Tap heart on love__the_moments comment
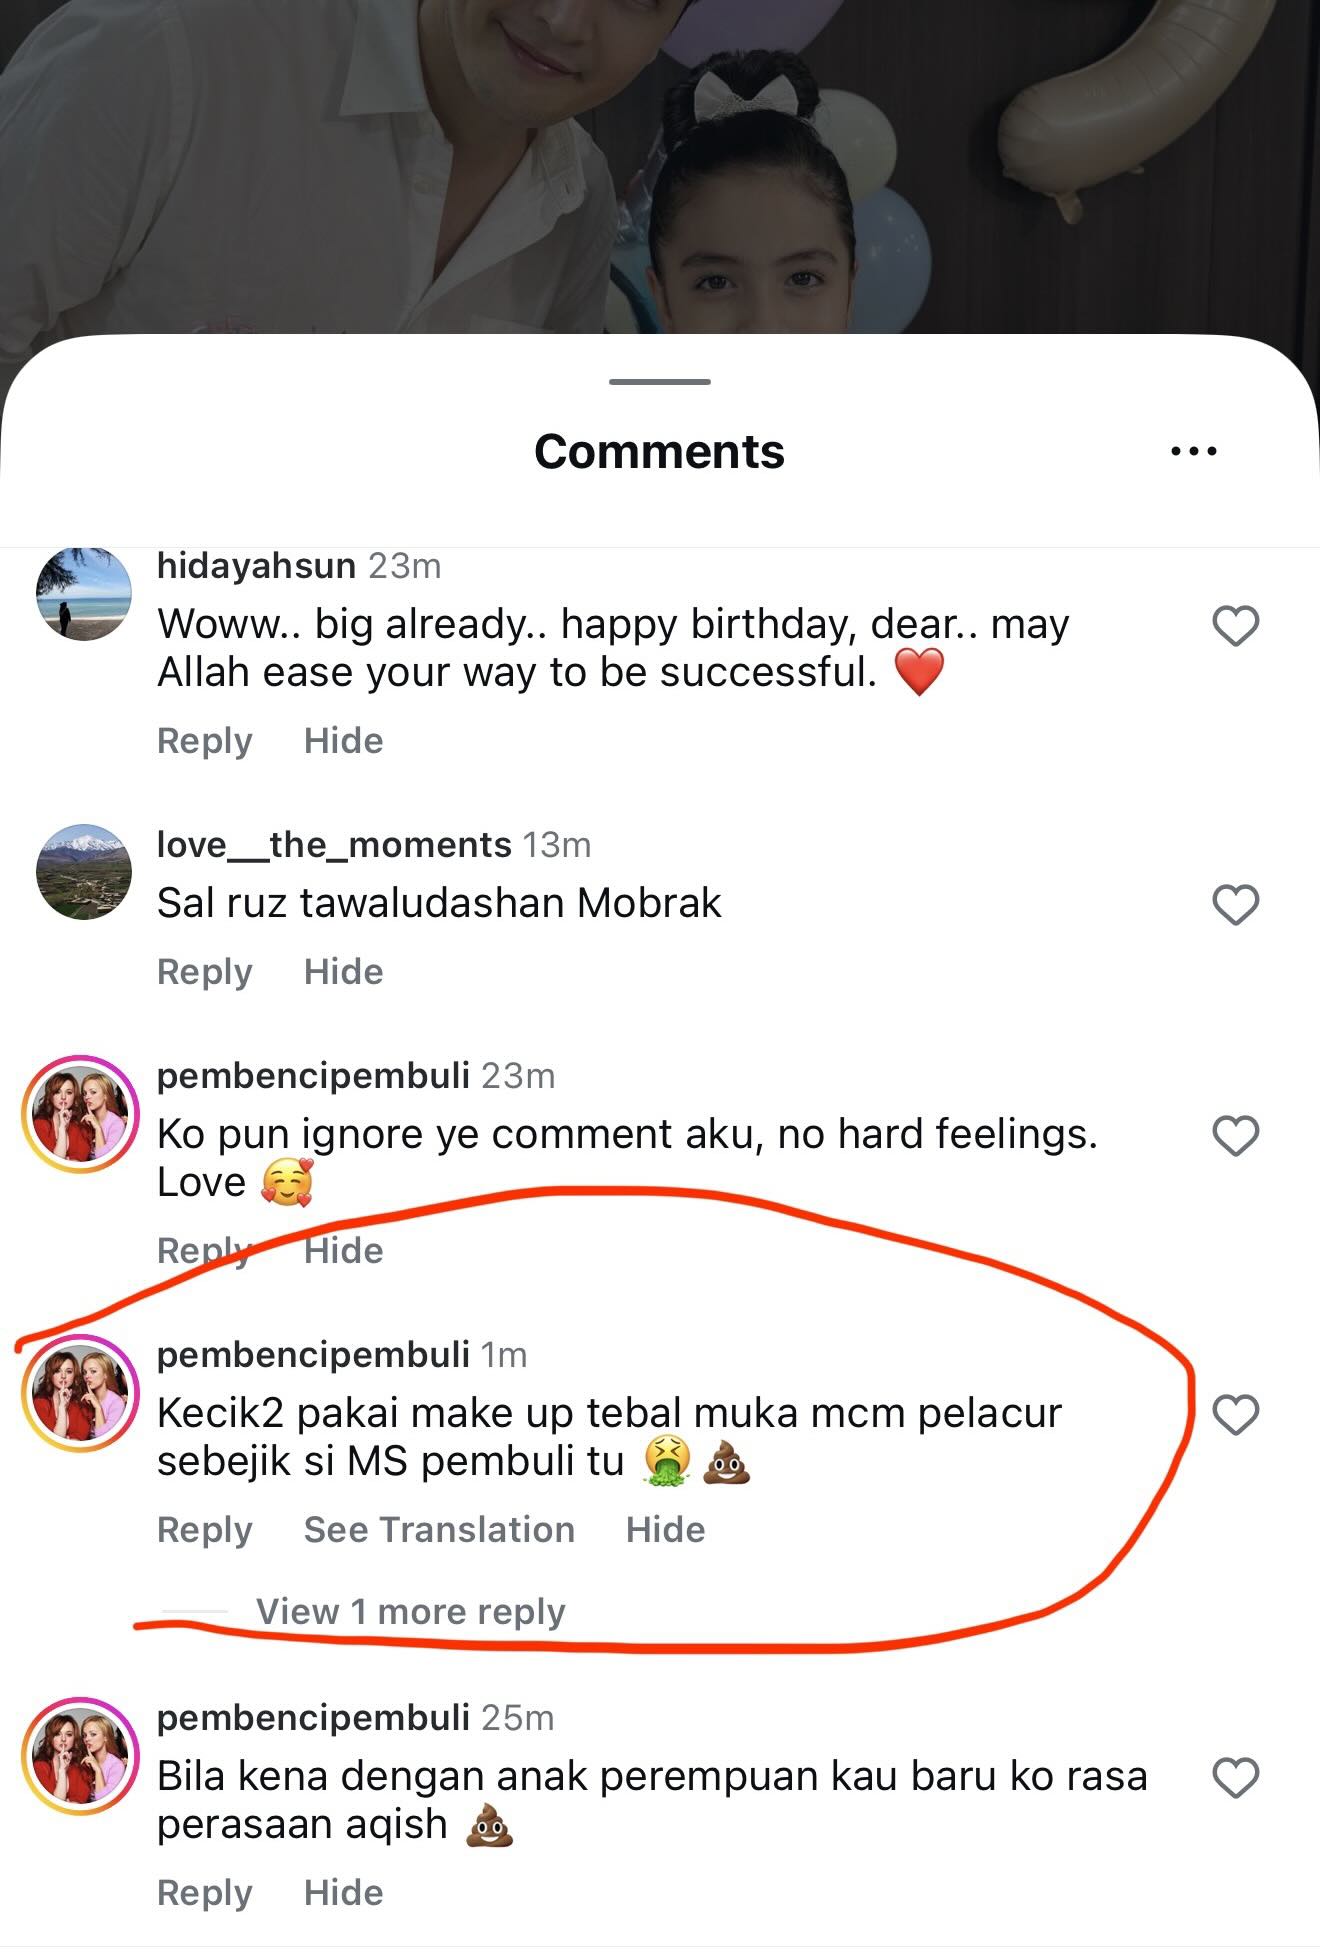The height and width of the screenshot is (1954, 1320). (1235, 906)
